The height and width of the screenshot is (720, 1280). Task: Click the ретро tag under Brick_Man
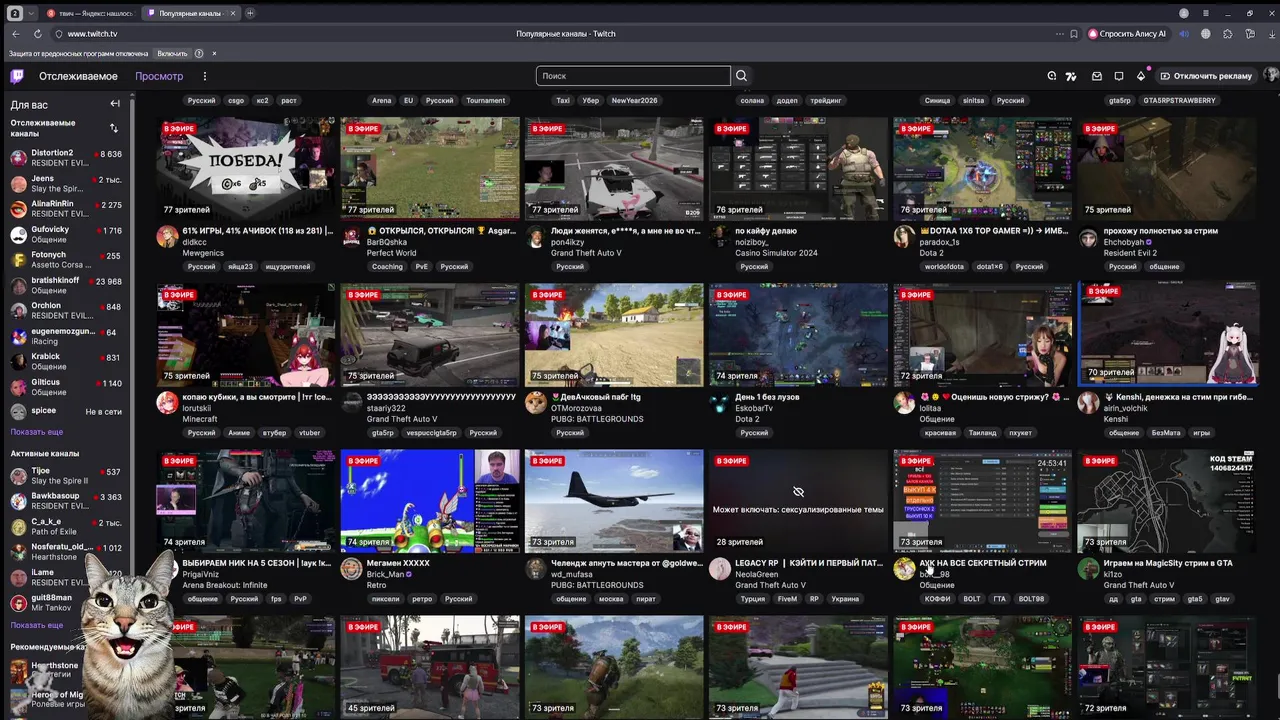[x=422, y=599]
